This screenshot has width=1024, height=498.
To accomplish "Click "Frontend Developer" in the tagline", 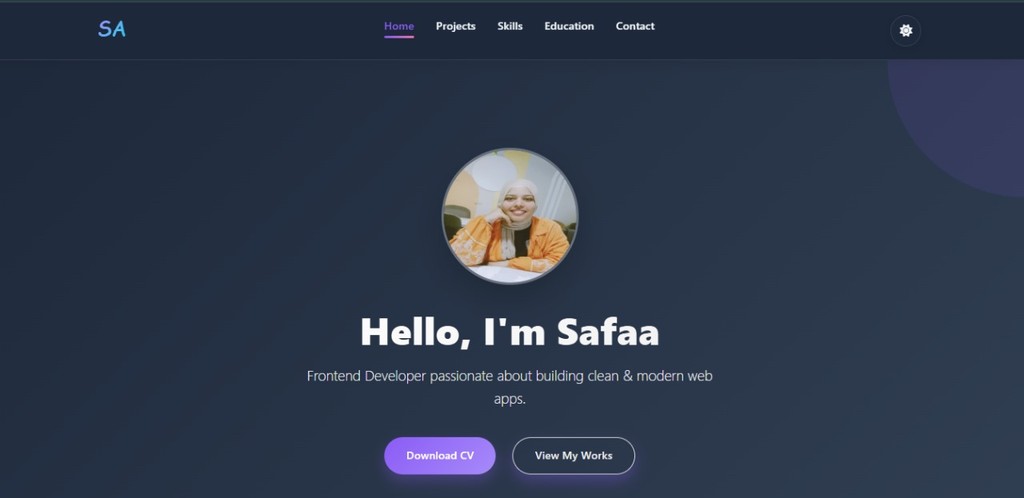I will click(x=366, y=376).
